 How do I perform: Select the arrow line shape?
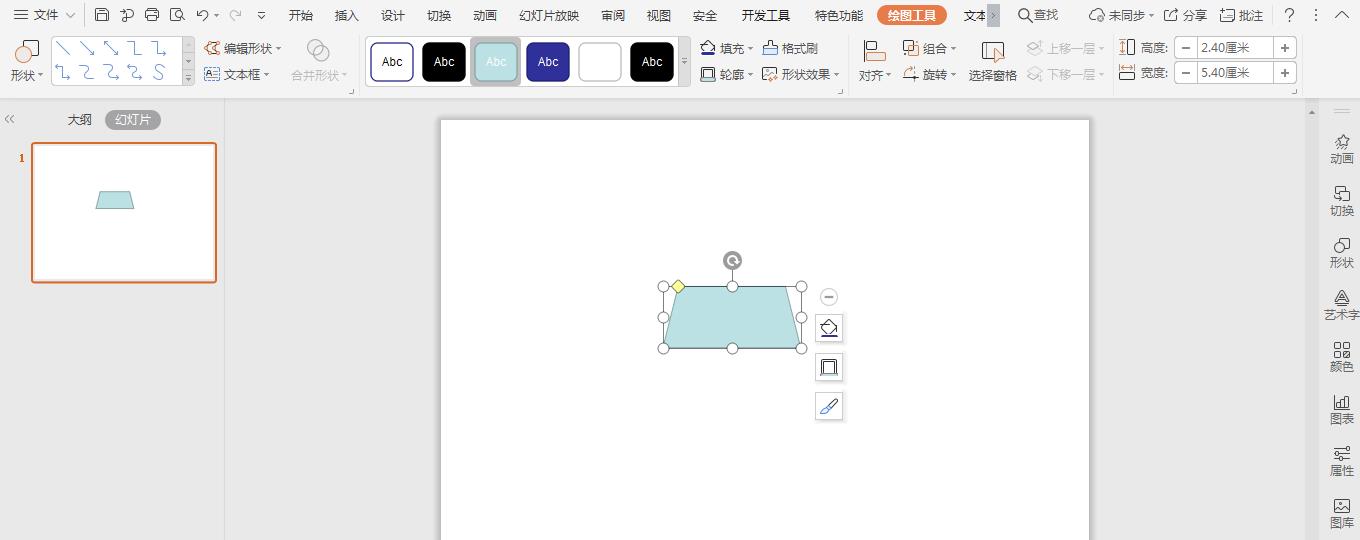click(87, 48)
